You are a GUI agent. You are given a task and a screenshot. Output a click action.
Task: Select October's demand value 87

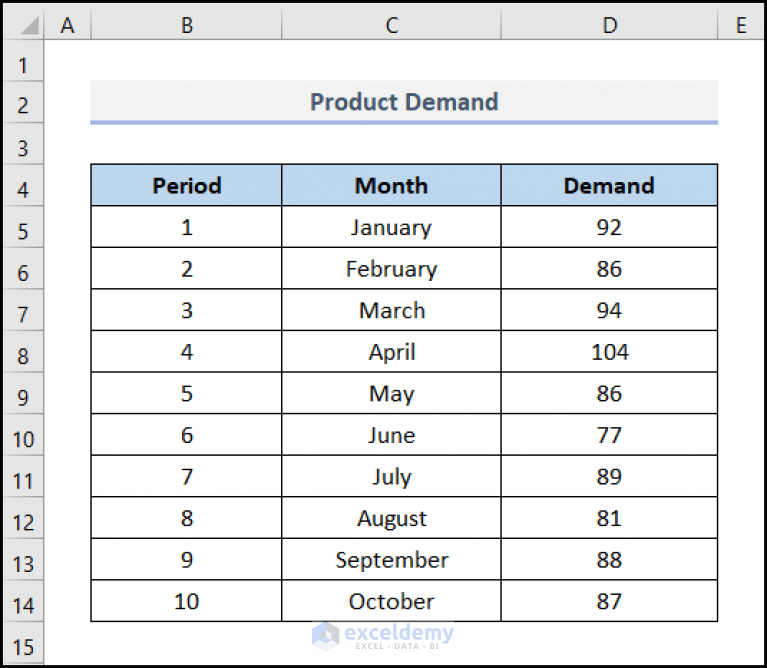(609, 601)
